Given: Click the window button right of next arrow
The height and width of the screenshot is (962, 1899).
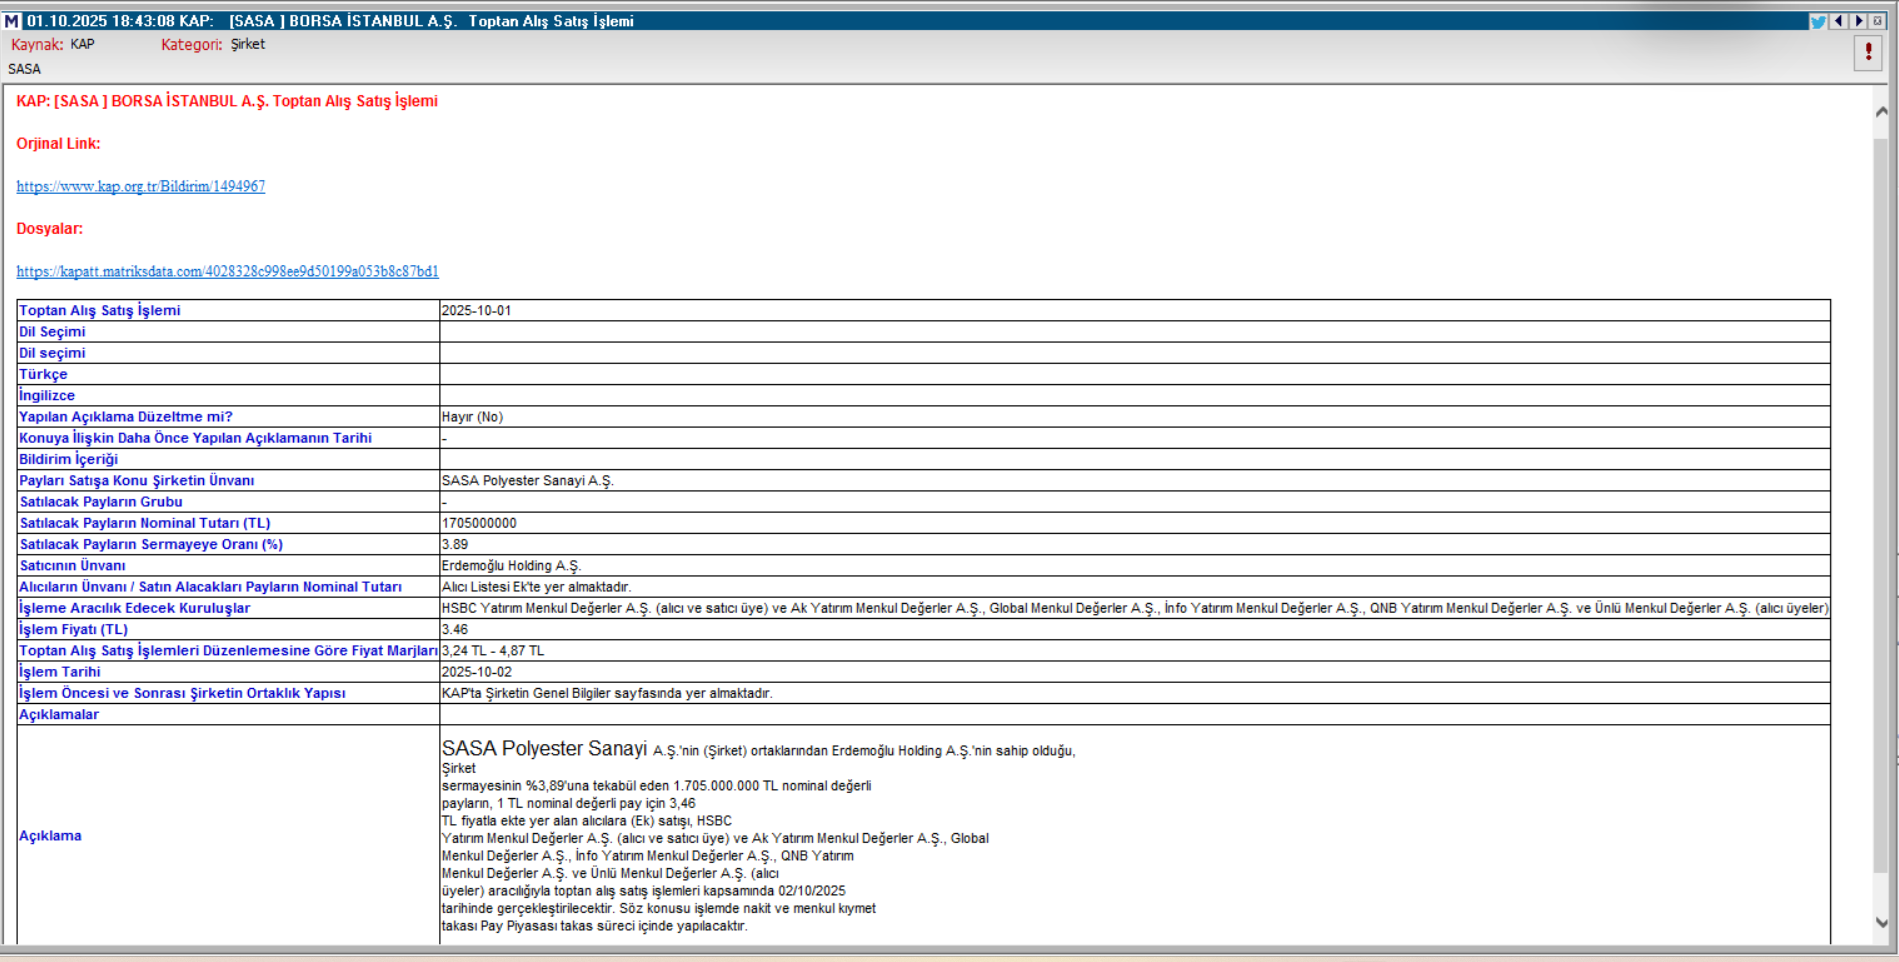Looking at the screenshot, I should [1877, 21].
